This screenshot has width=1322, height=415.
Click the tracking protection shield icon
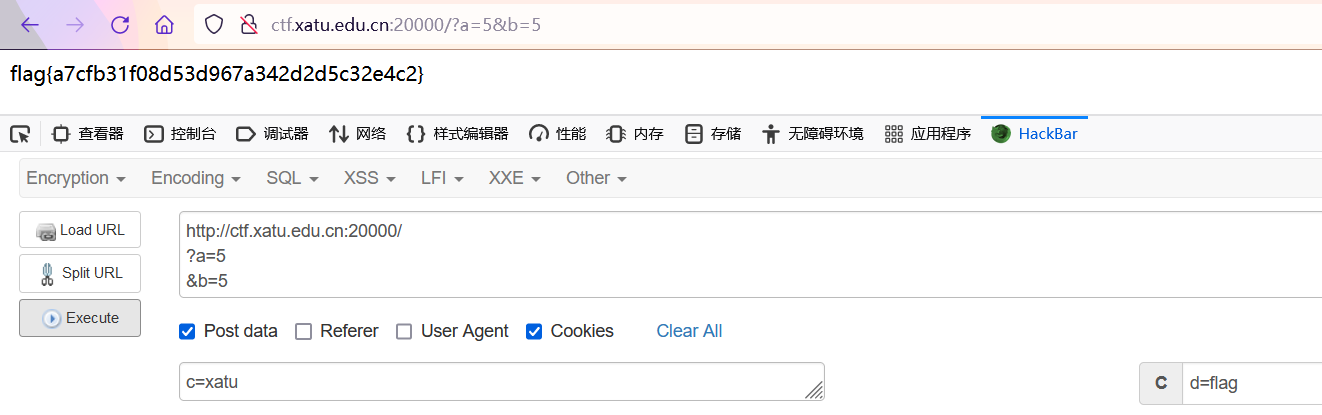tap(213, 25)
